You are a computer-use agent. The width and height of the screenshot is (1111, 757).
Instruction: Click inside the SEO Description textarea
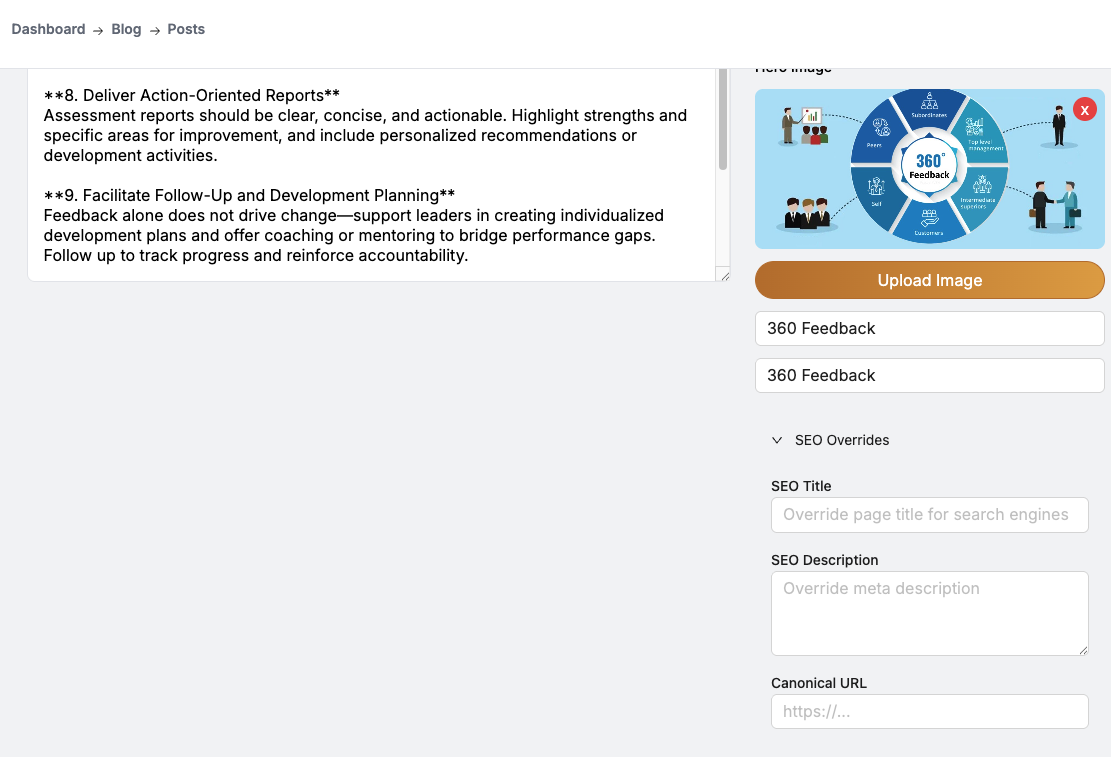pos(929,612)
